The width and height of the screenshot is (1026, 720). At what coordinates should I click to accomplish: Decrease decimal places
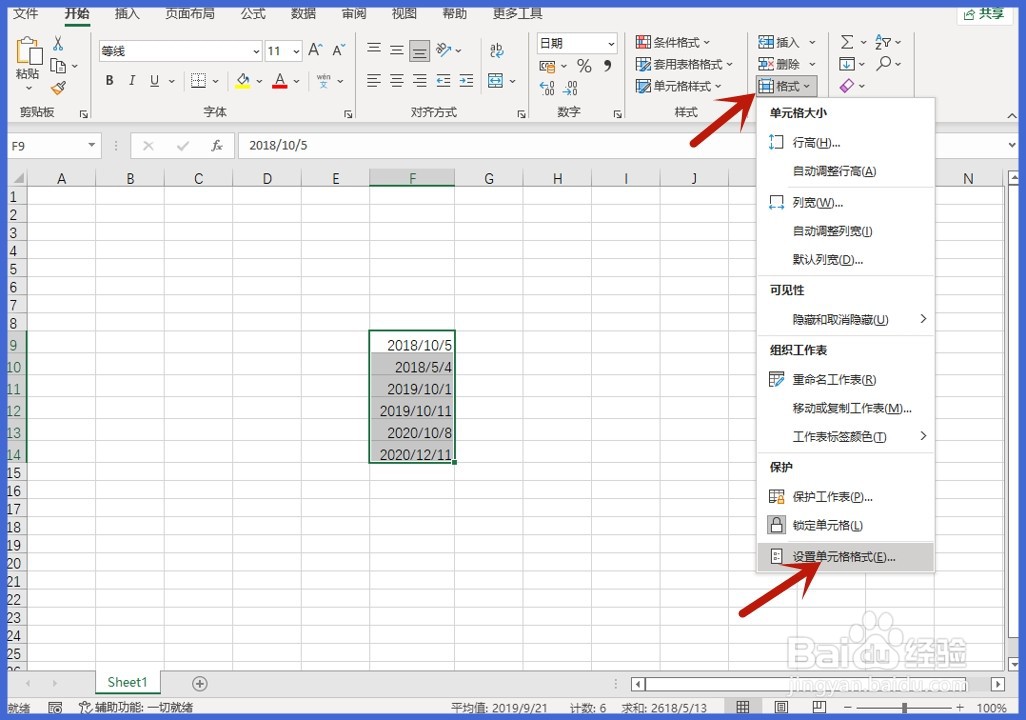[x=570, y=88]
